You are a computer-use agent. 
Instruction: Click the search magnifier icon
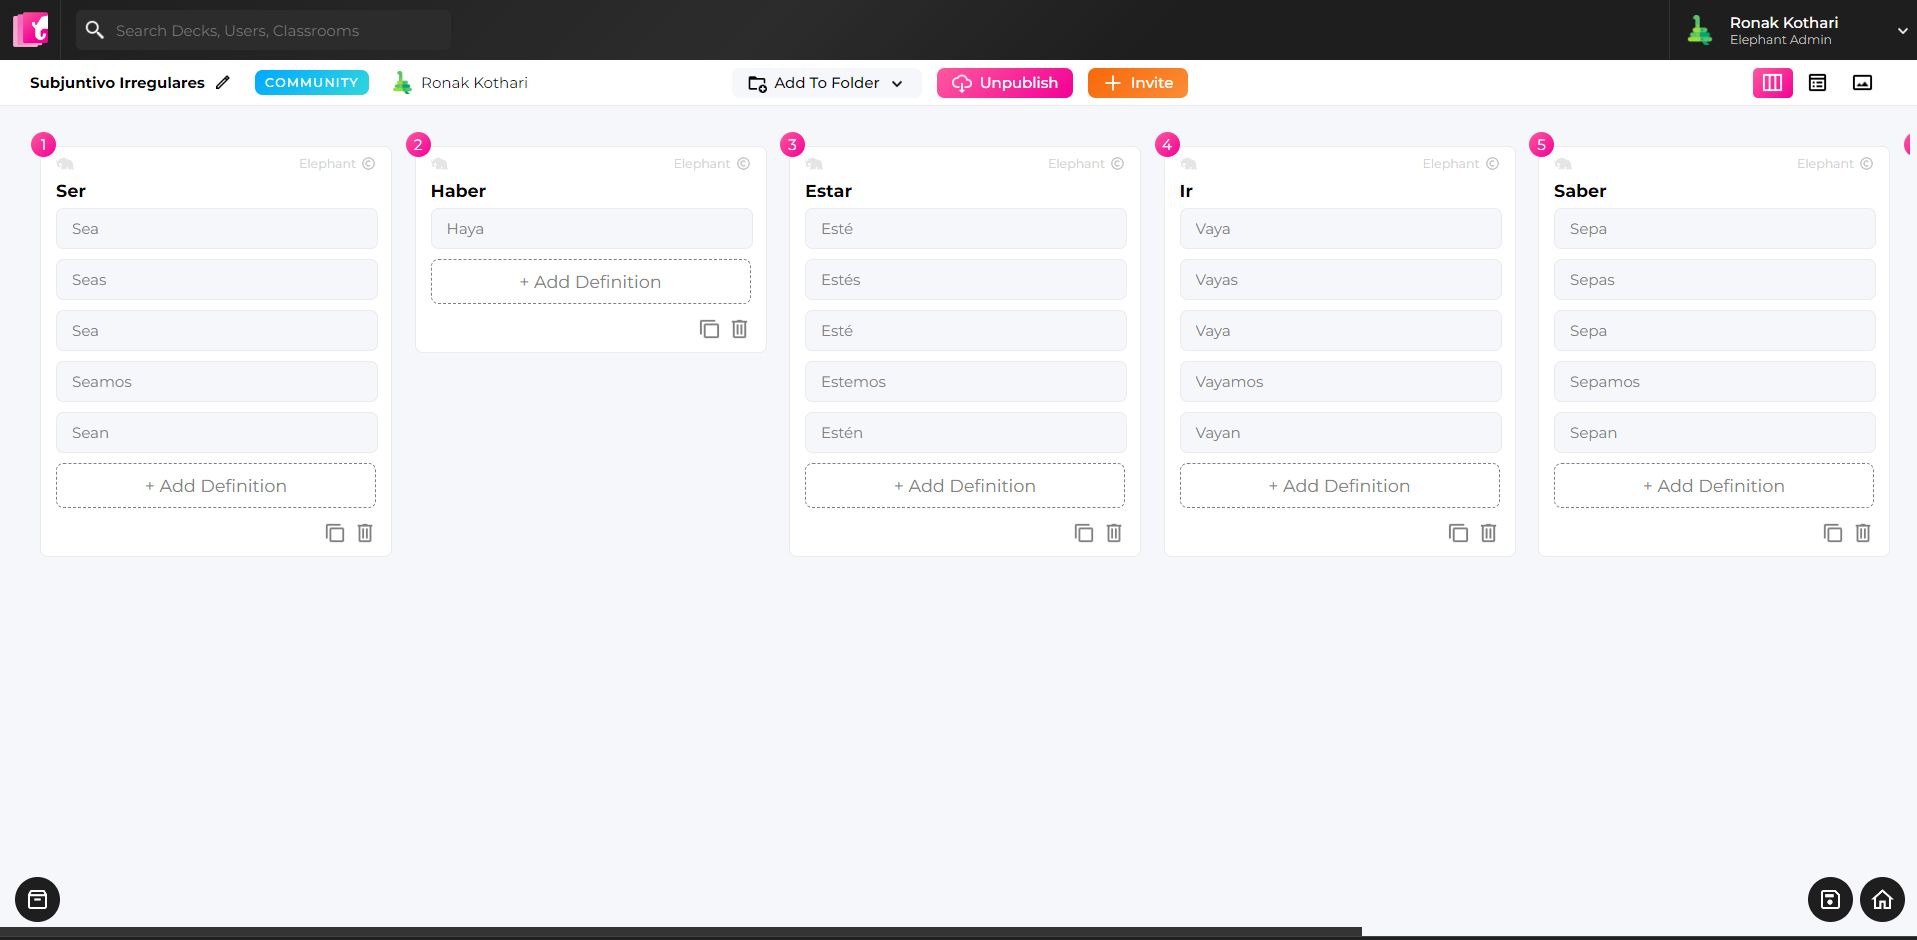tap(95, 30)
